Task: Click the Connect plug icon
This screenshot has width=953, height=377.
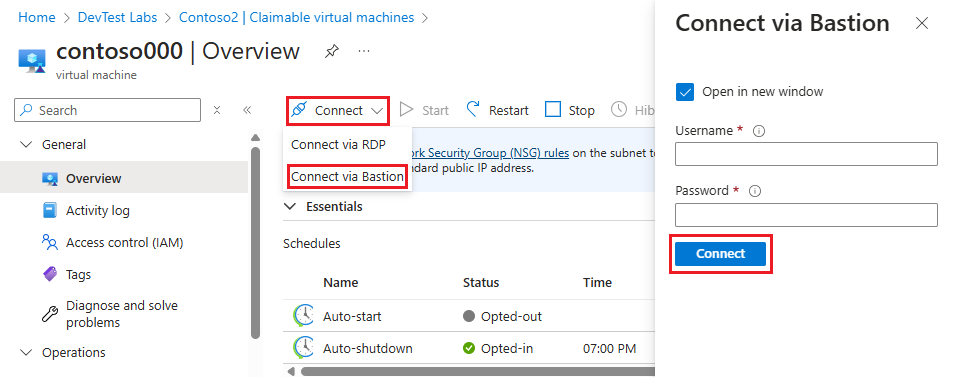Action: pos(299,110)
